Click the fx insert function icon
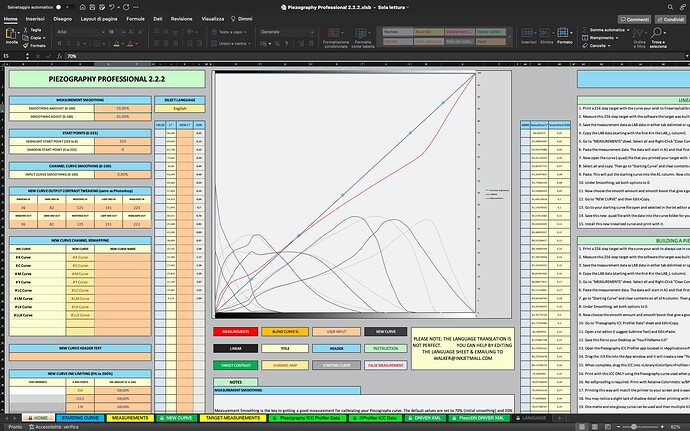This screenshot has width=690, height=431. (59, 56)
